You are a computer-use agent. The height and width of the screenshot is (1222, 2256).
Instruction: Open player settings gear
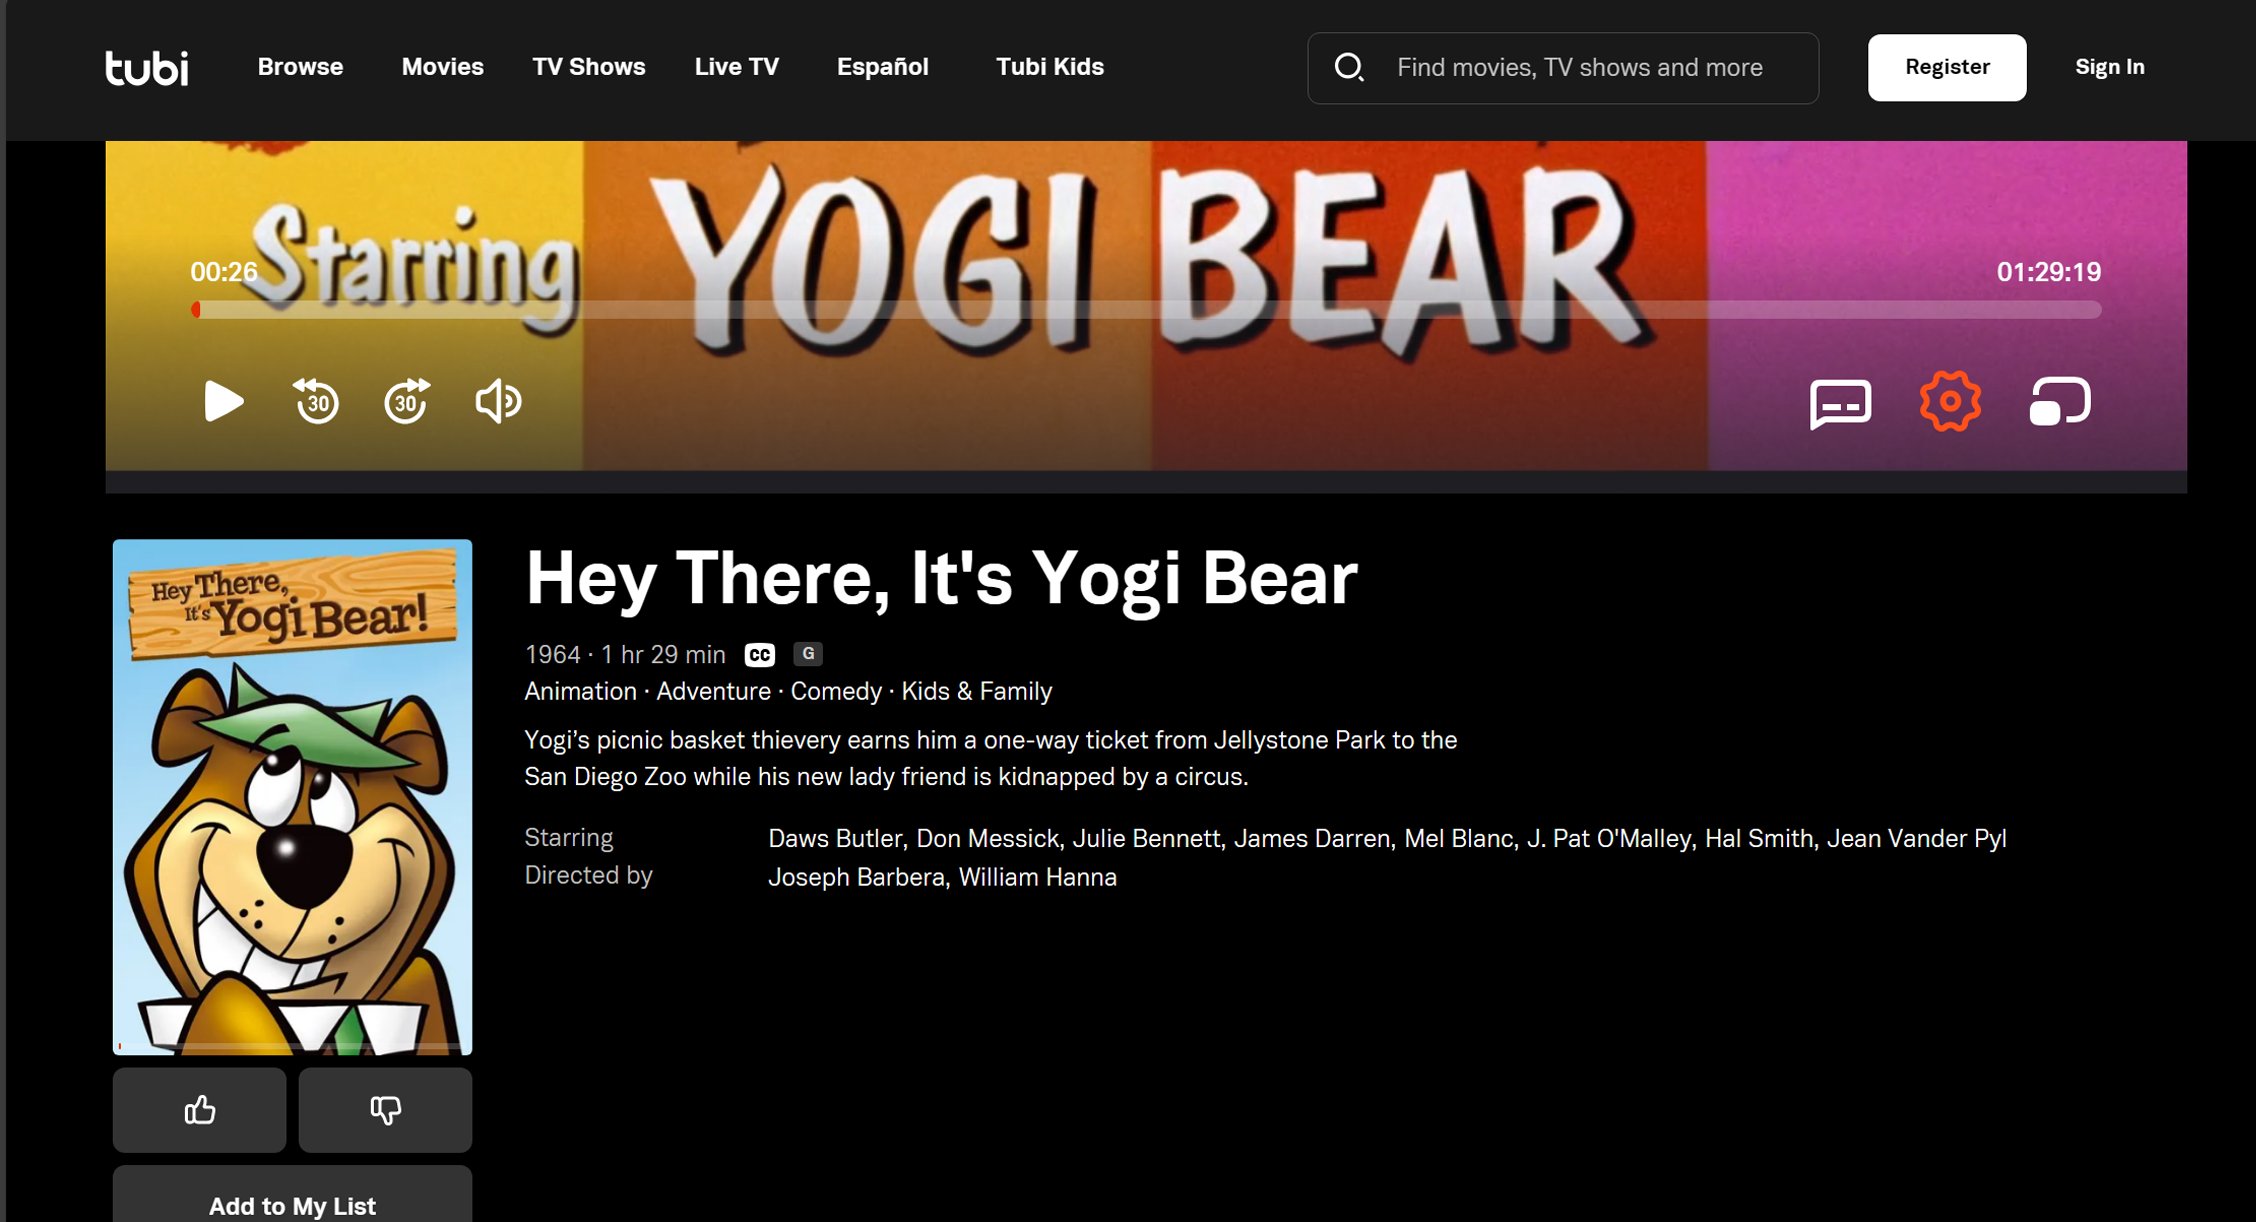[x=1950, y=401]
